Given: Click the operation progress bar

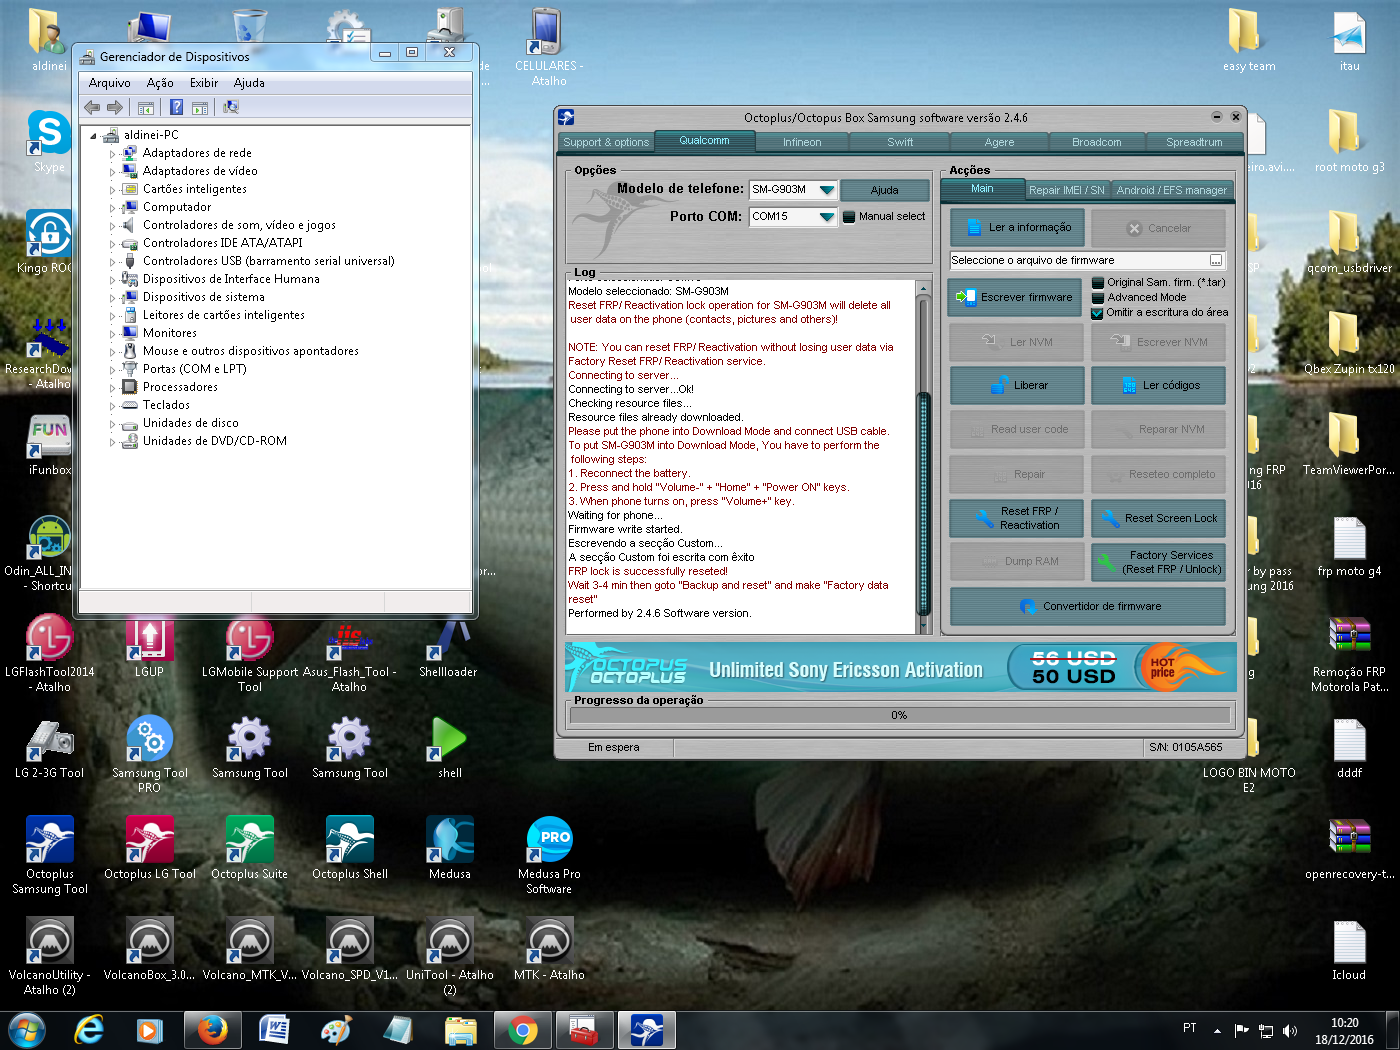Looking at the screenshot, I should pyautogui.click(x=899, y=715).
